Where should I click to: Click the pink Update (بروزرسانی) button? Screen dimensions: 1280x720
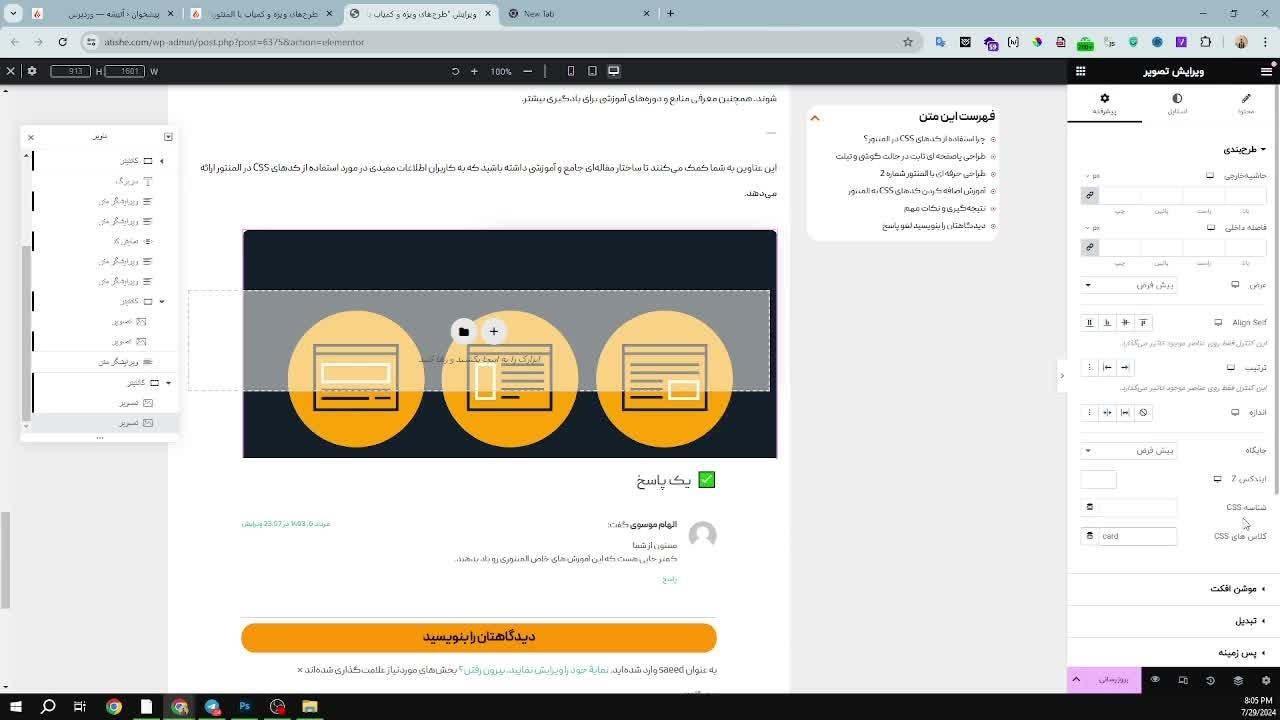coord(1113,680)
